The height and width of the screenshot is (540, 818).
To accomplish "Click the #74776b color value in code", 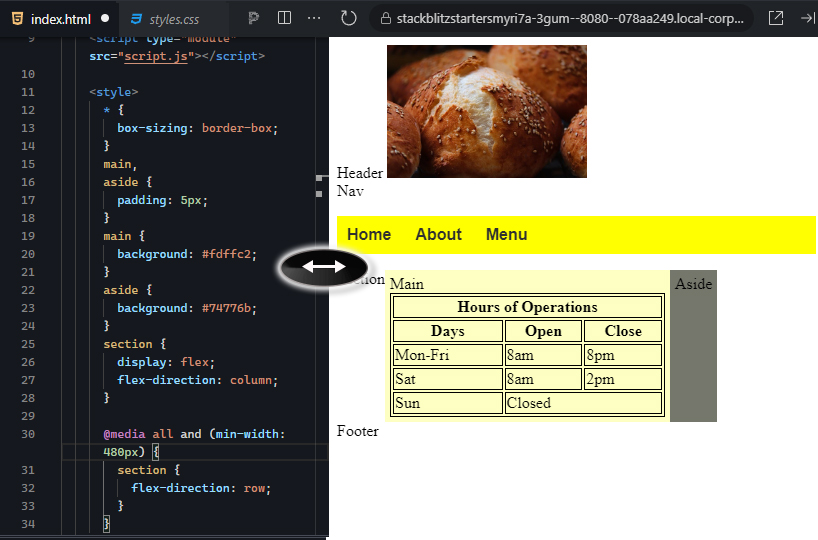I will [226, 308].
